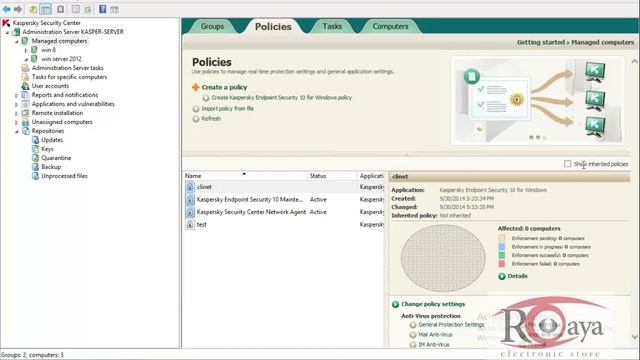The width and height of the screenshot is (640, 360).
Task: Click the lock icon of clinet policy
Action: click(190, 187)
